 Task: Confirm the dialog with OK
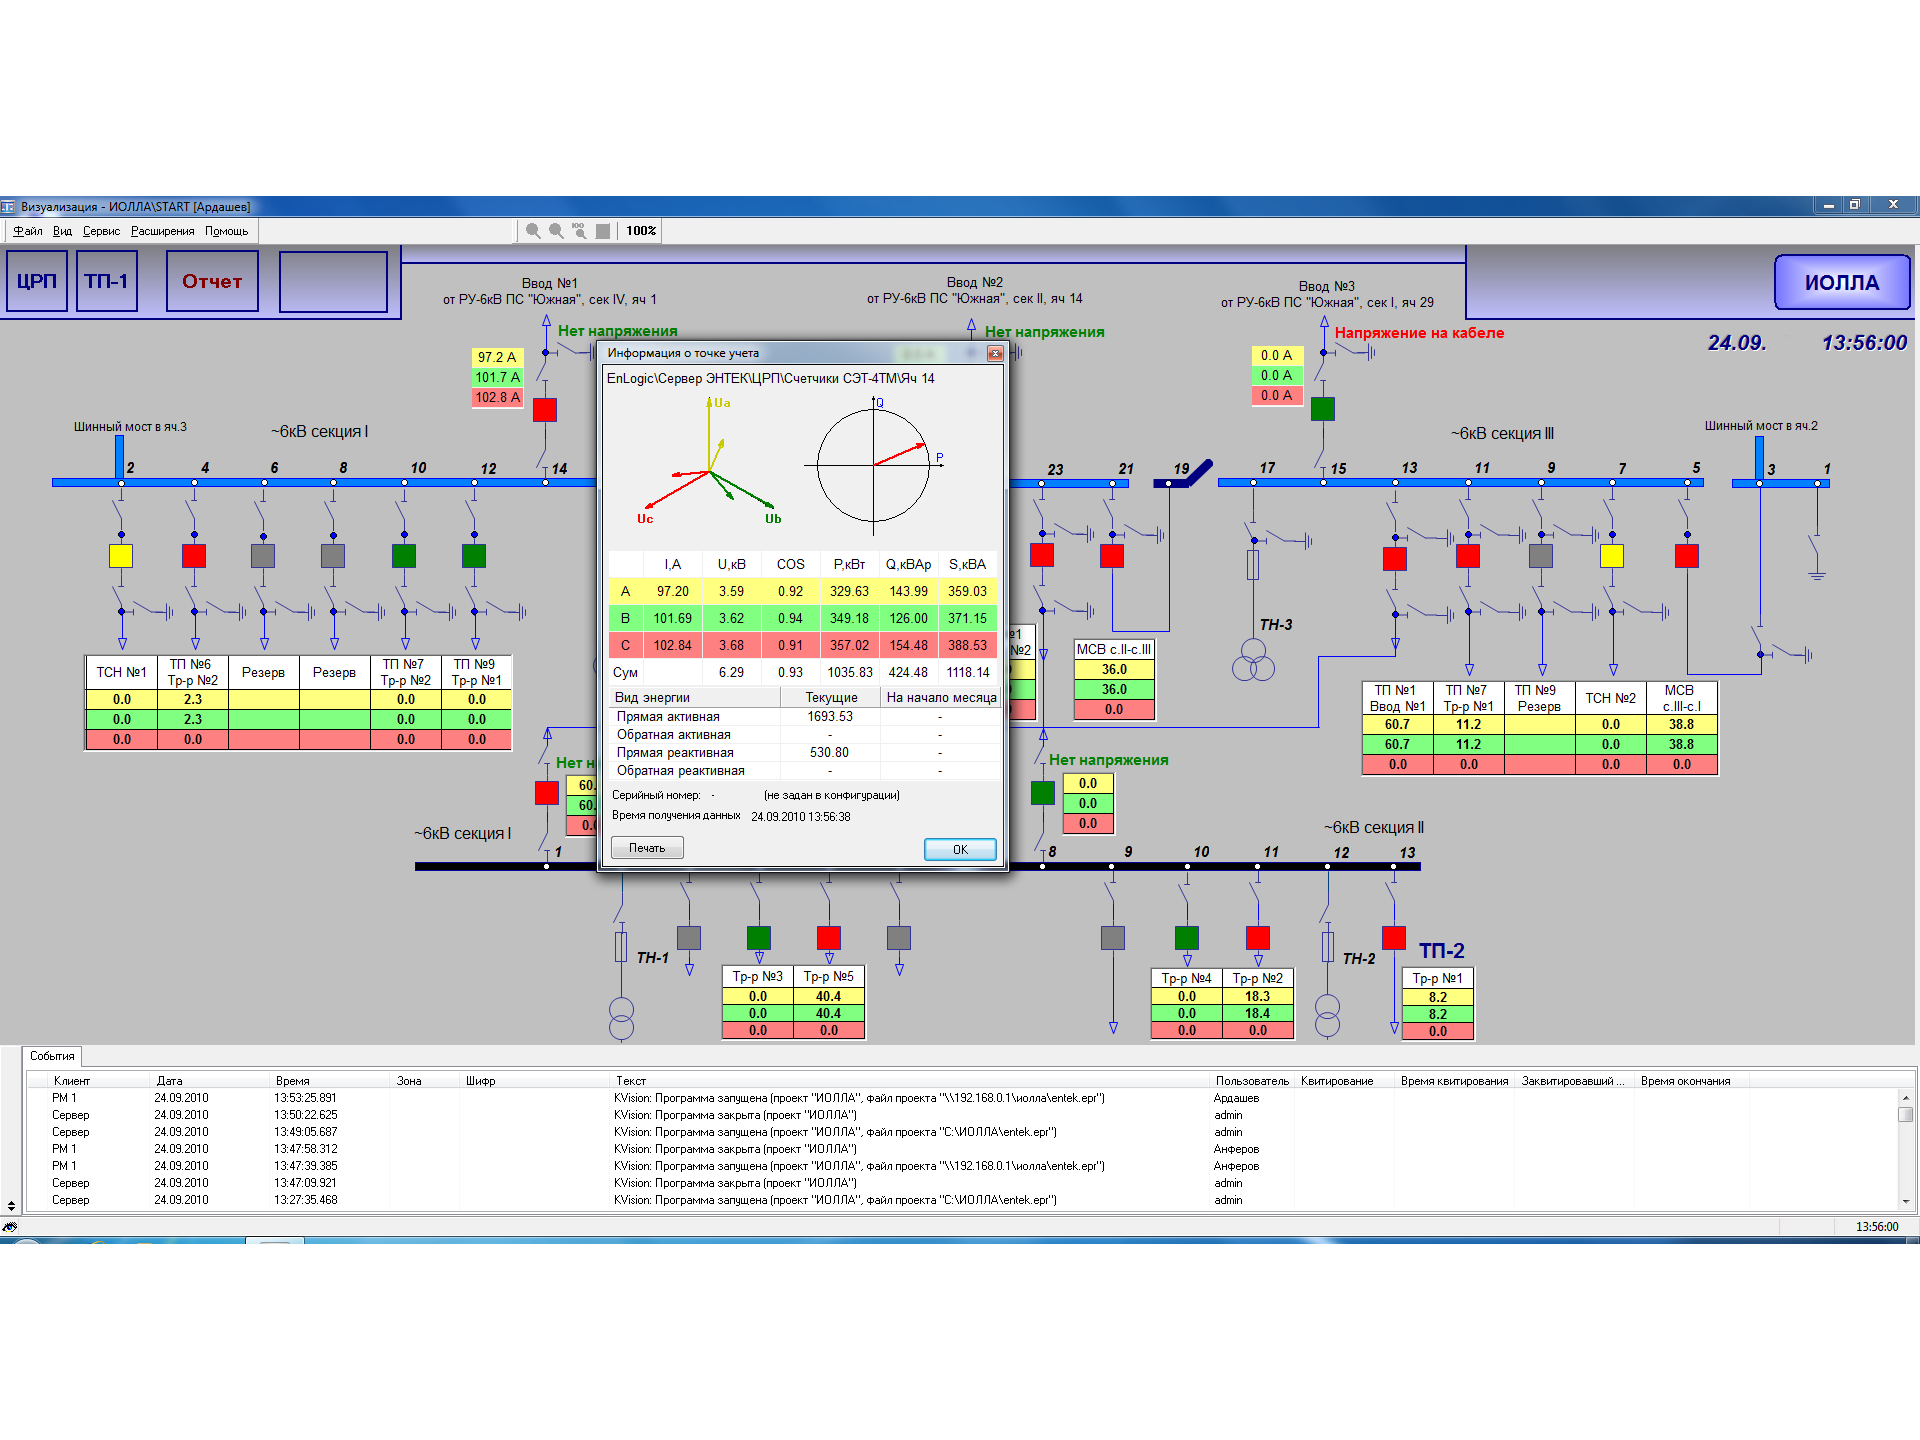960,849
